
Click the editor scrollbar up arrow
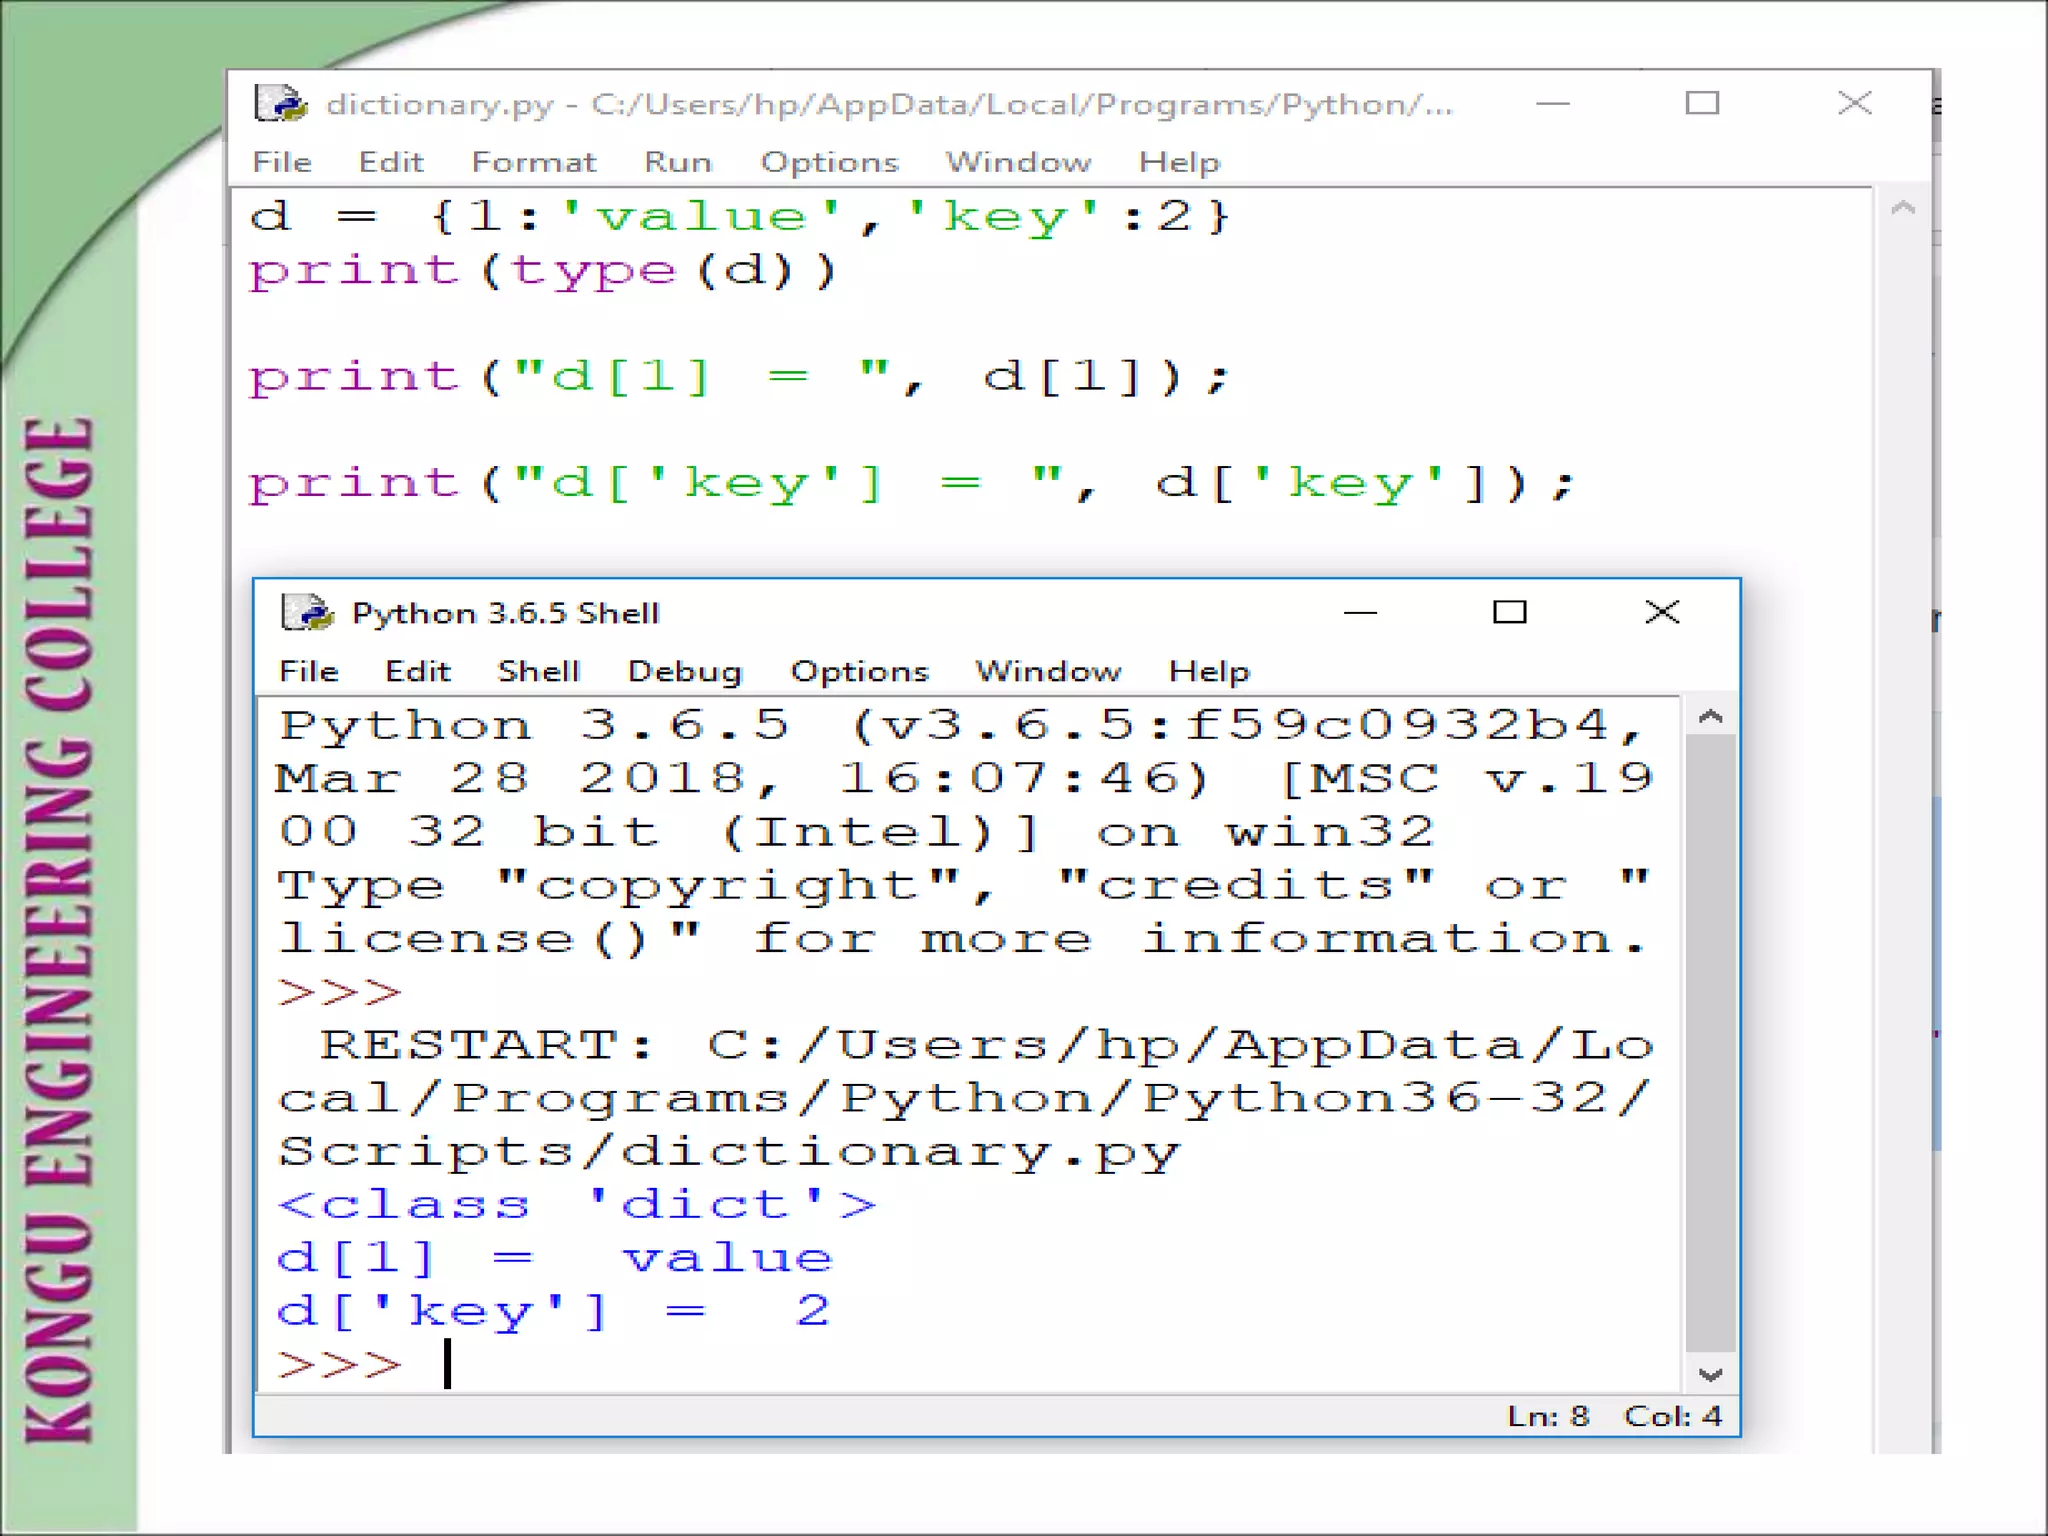tap(1903, 208)
